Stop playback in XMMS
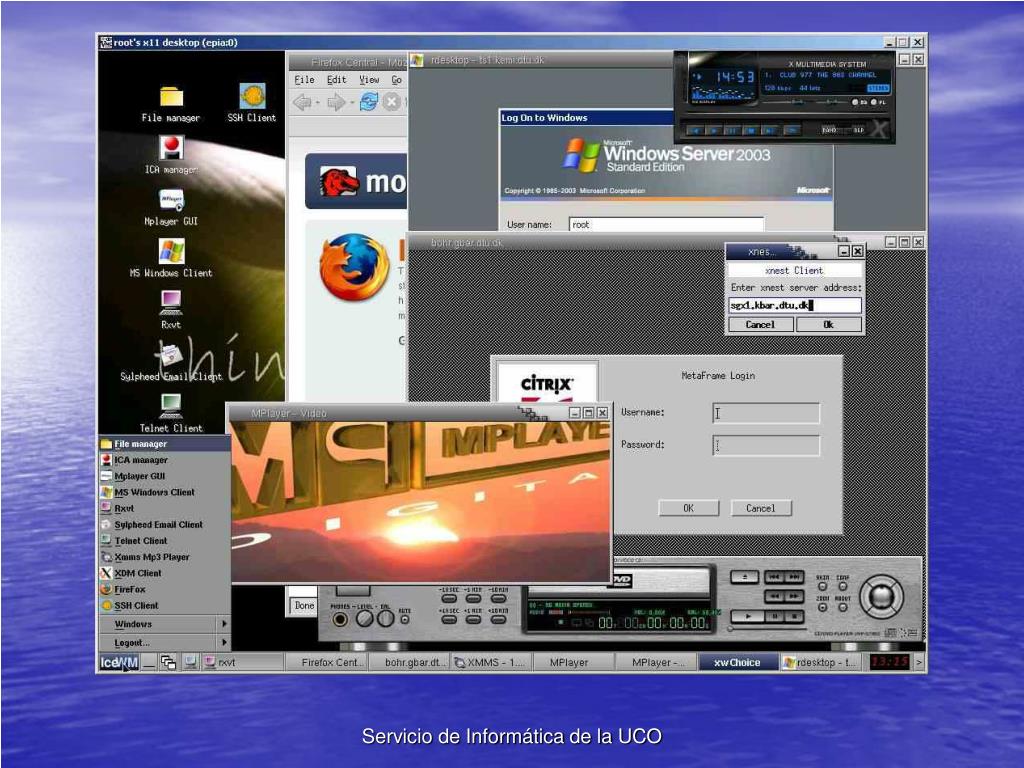The width and height of the screenshot is (1024, 768). click(x=751, y=131)
